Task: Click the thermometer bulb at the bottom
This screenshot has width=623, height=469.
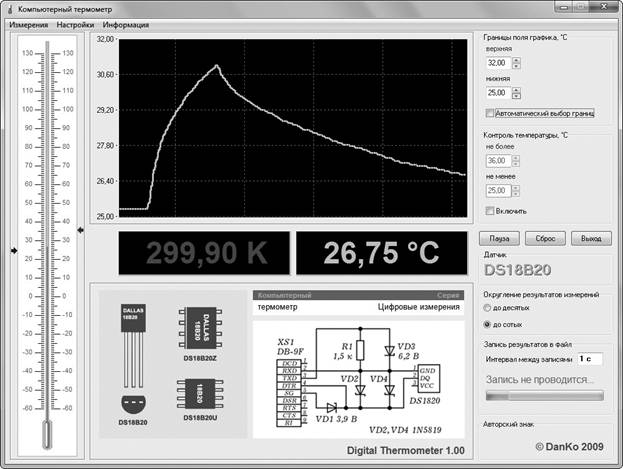Action: (x=47, y=434)
